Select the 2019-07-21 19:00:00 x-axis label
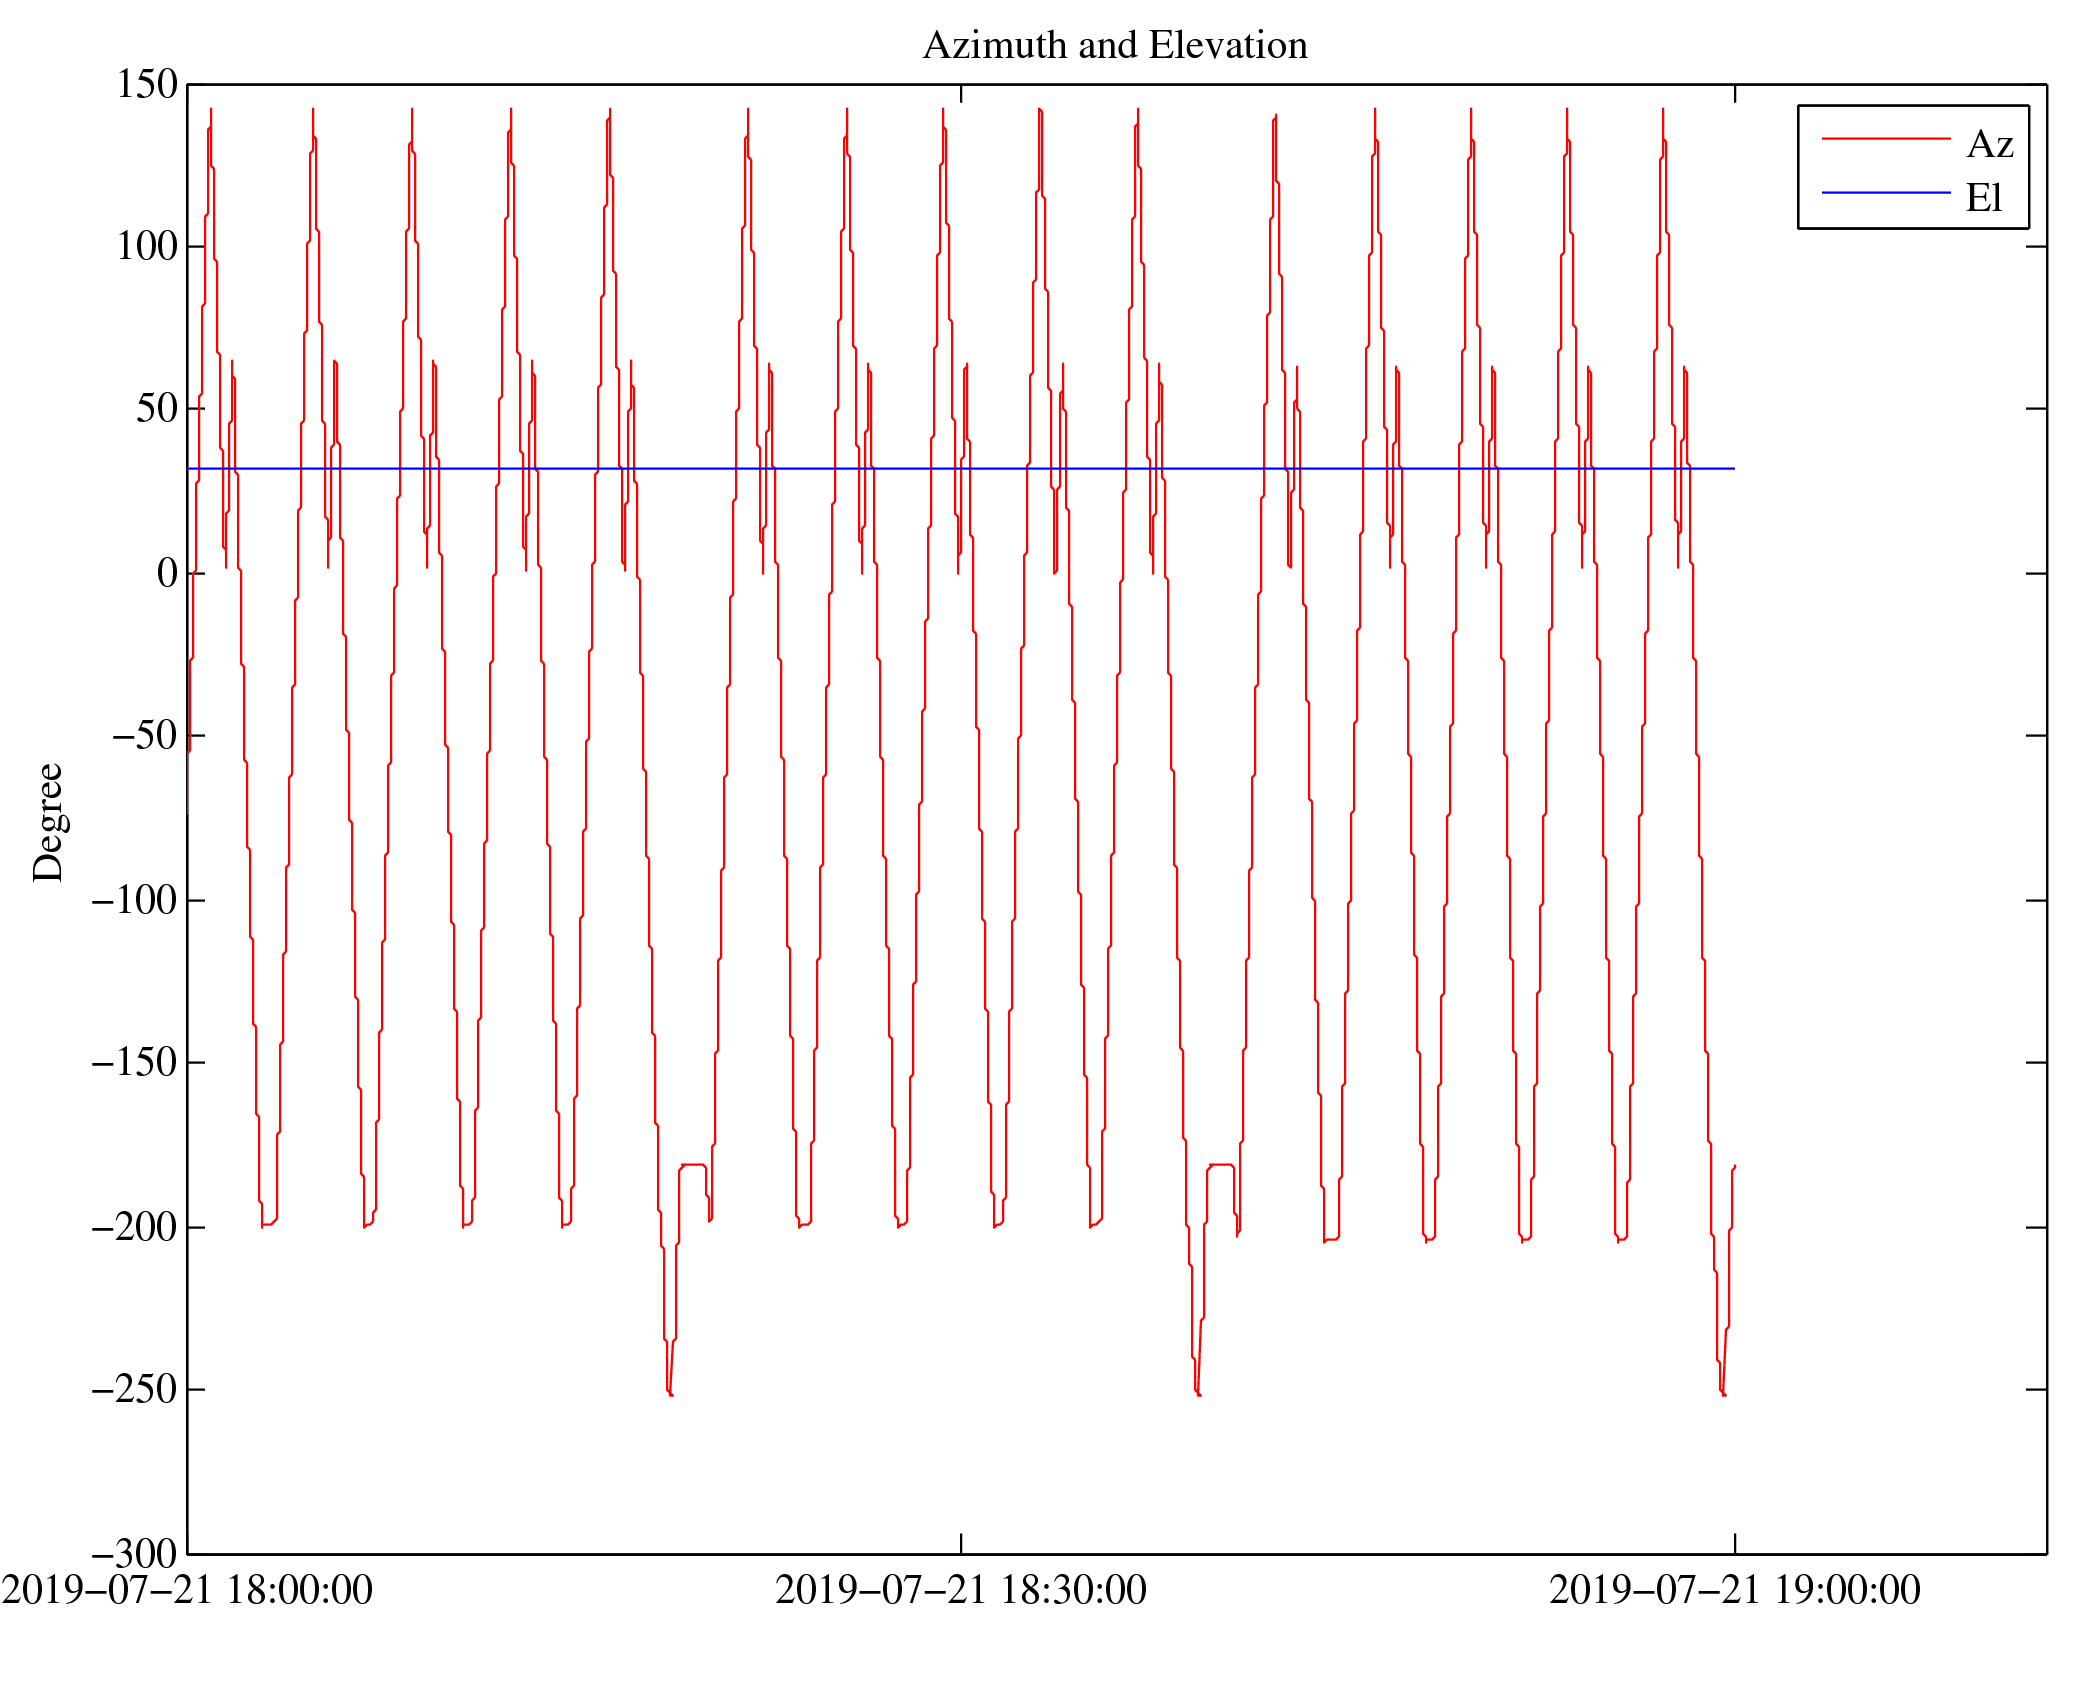Screen dimensions: 2075x1683 pos(1735,1591)
